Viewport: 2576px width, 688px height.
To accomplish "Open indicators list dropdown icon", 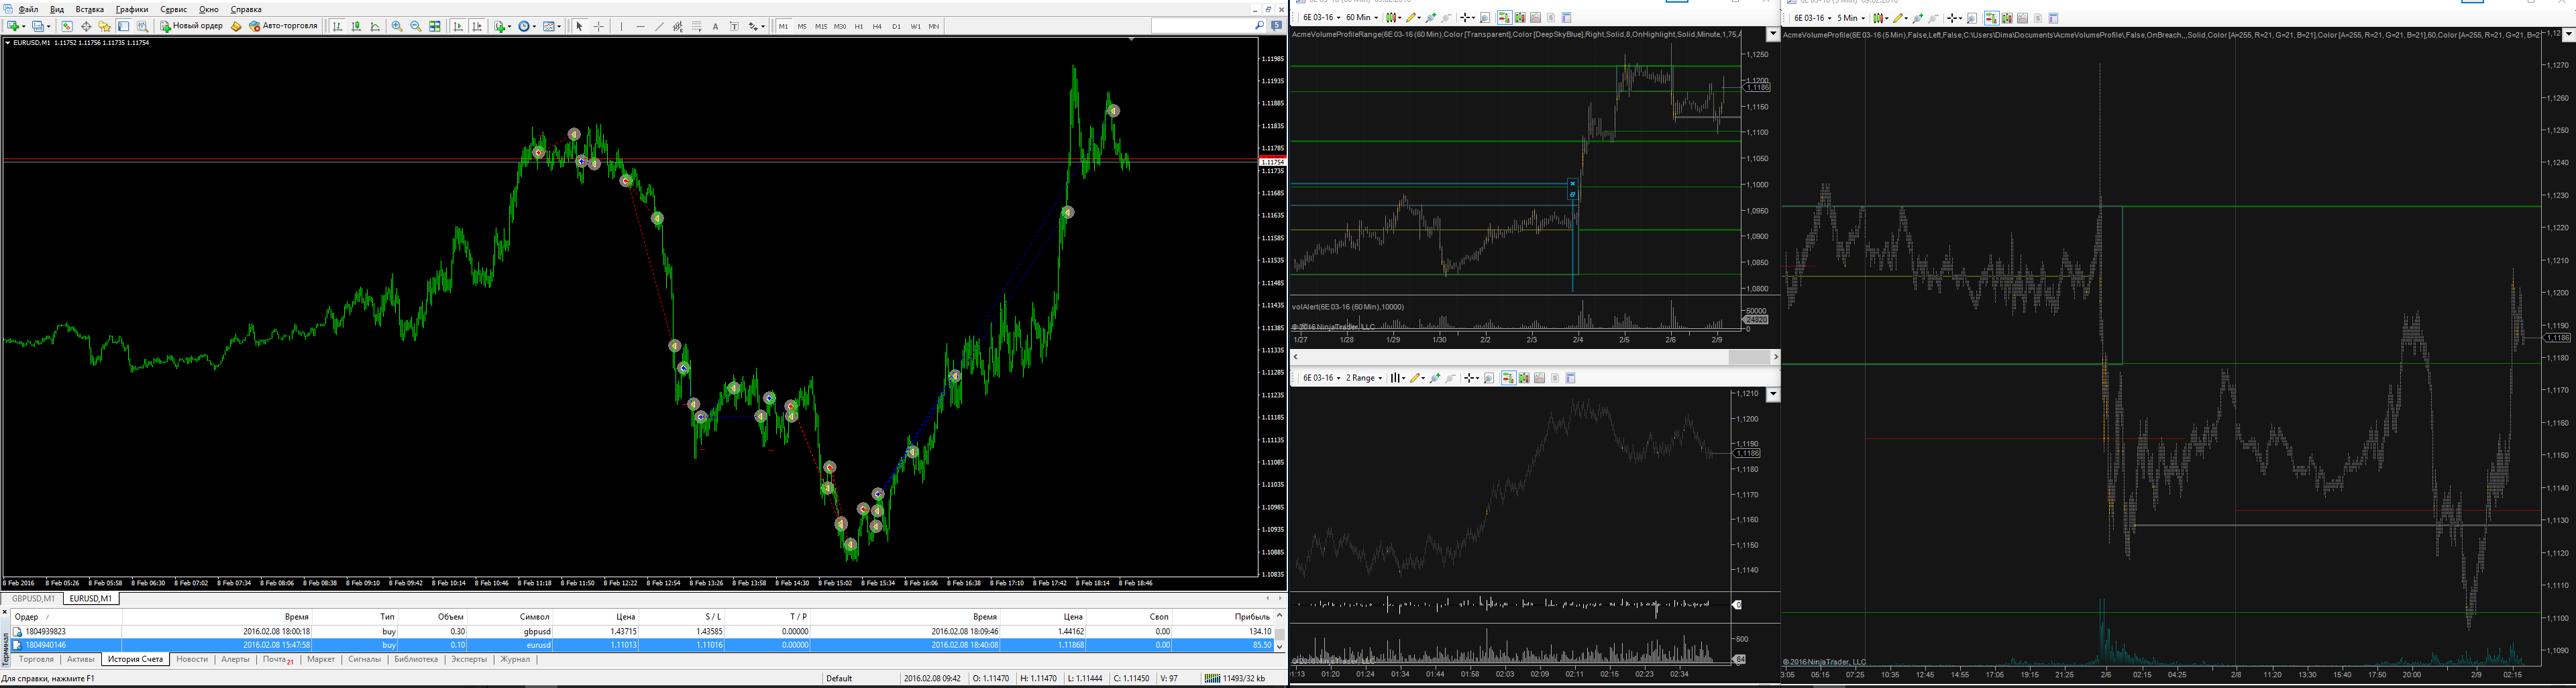I will (502, 26).
